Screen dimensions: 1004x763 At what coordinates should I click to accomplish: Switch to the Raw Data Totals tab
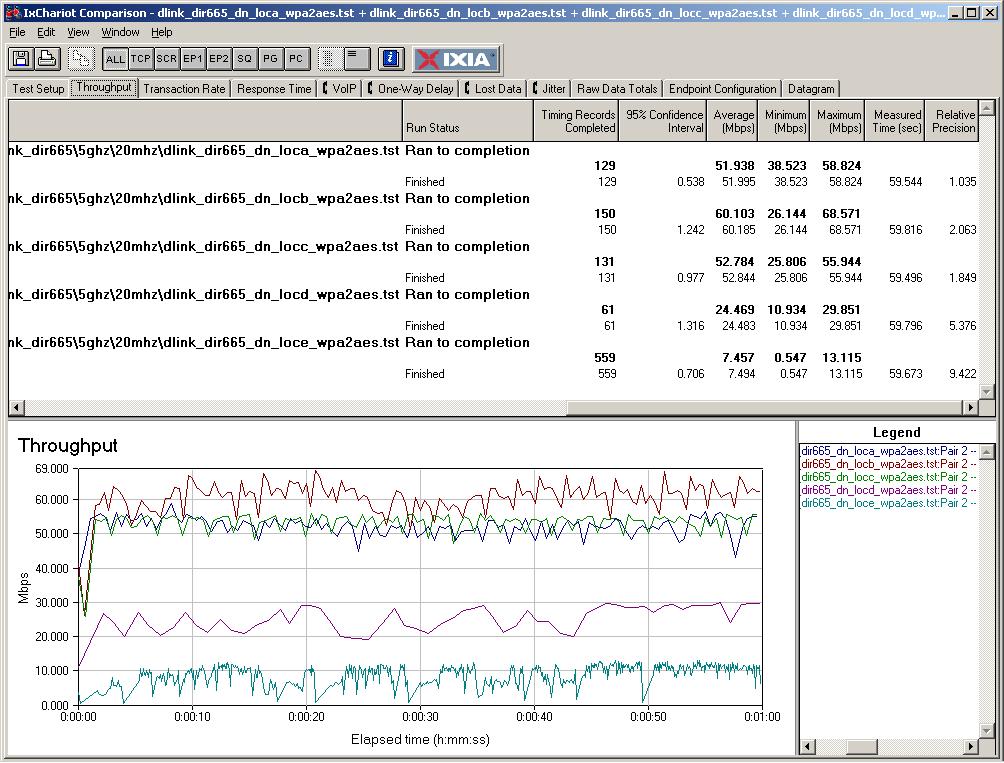(617, 89)
